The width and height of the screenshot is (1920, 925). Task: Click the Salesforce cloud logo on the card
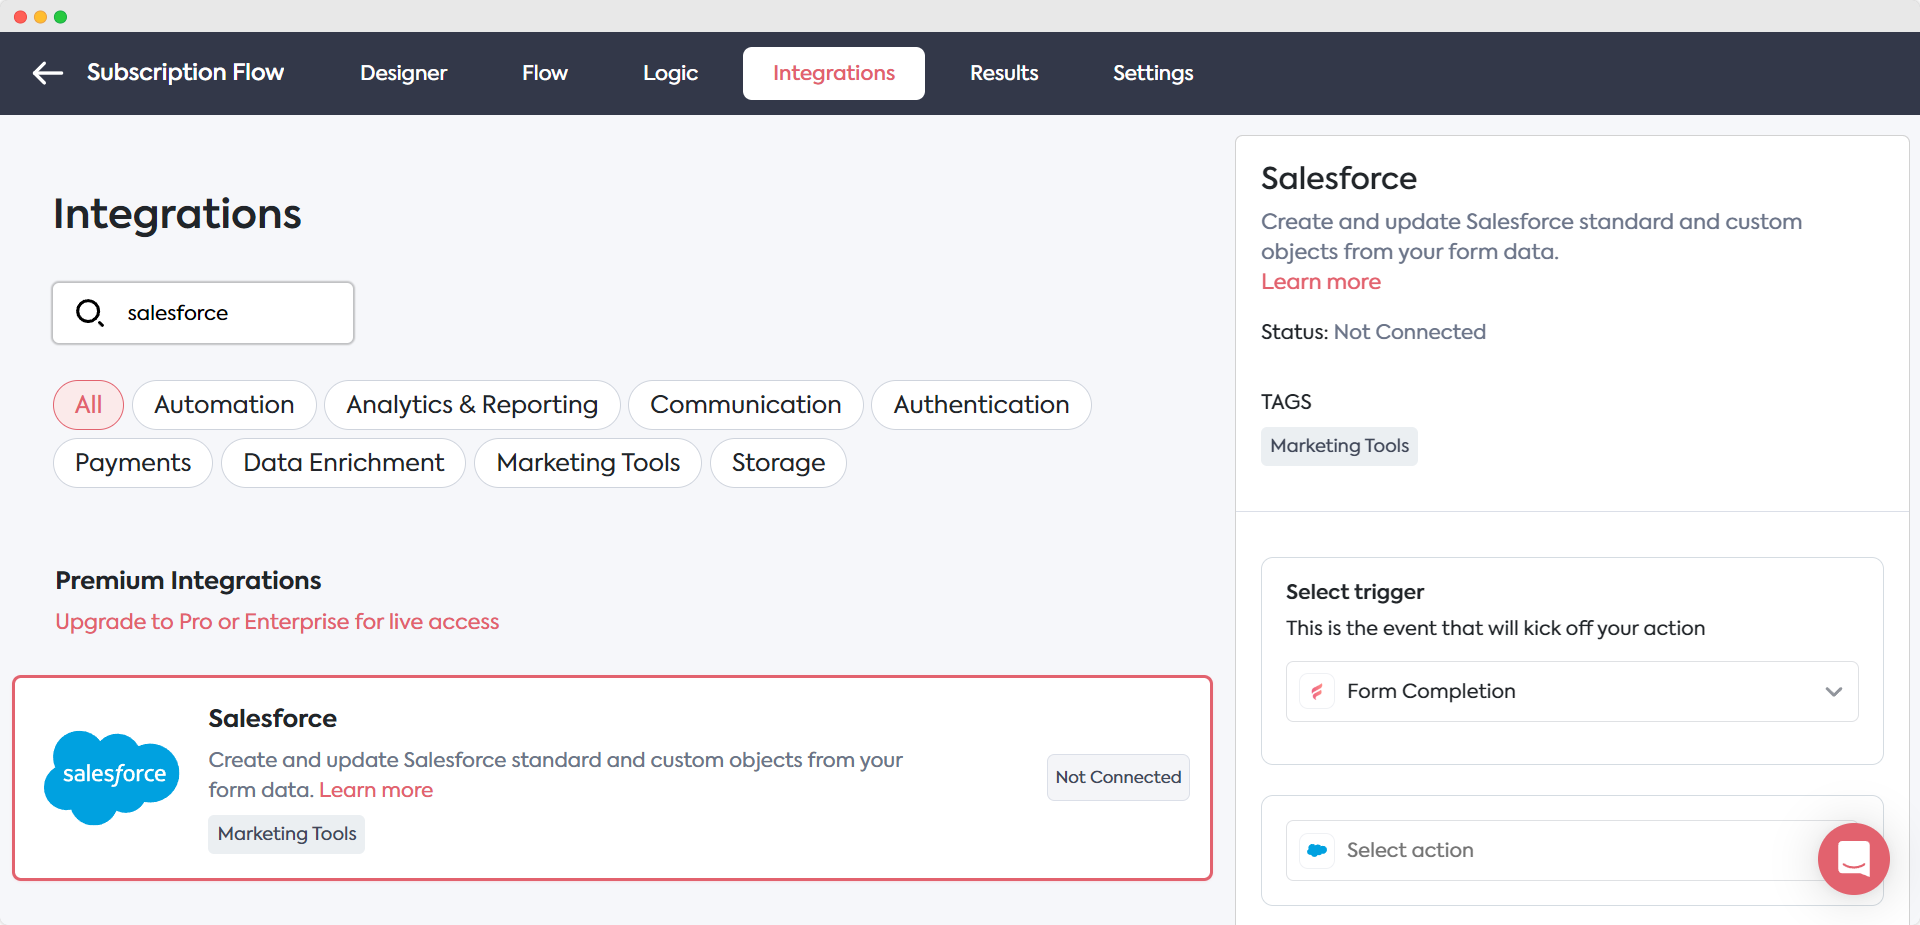pos(111,777)
